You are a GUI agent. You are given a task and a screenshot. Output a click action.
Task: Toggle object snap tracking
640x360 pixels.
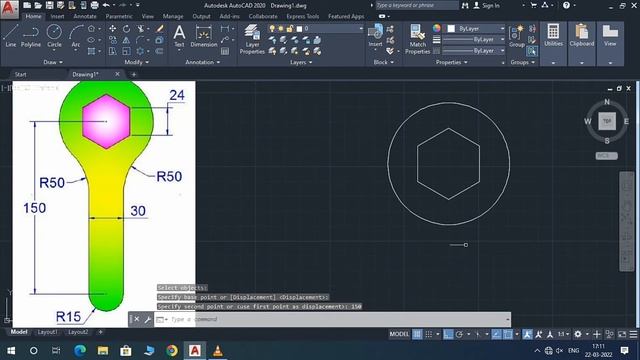[496, 334]
